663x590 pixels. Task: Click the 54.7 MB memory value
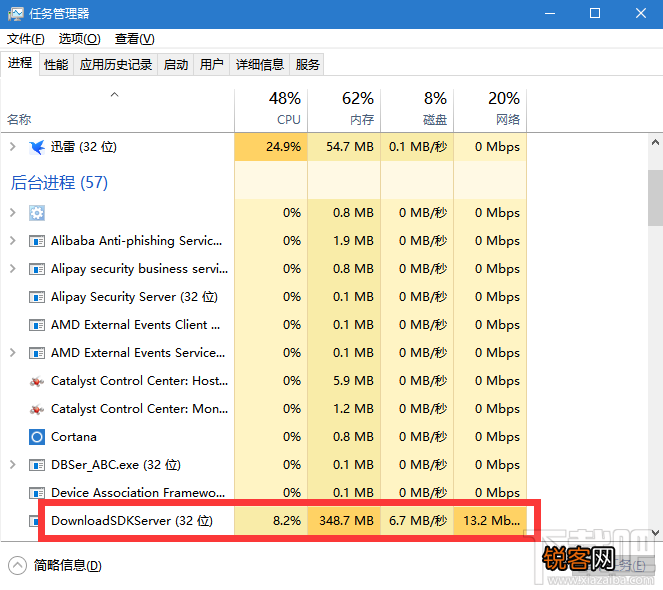350,147
